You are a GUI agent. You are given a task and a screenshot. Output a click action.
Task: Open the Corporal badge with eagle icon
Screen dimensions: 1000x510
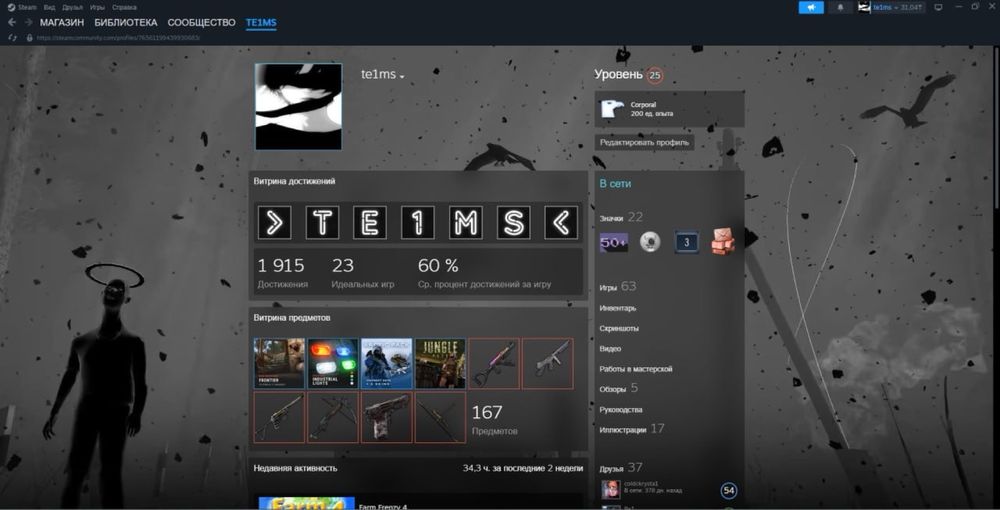coord(669,109)
